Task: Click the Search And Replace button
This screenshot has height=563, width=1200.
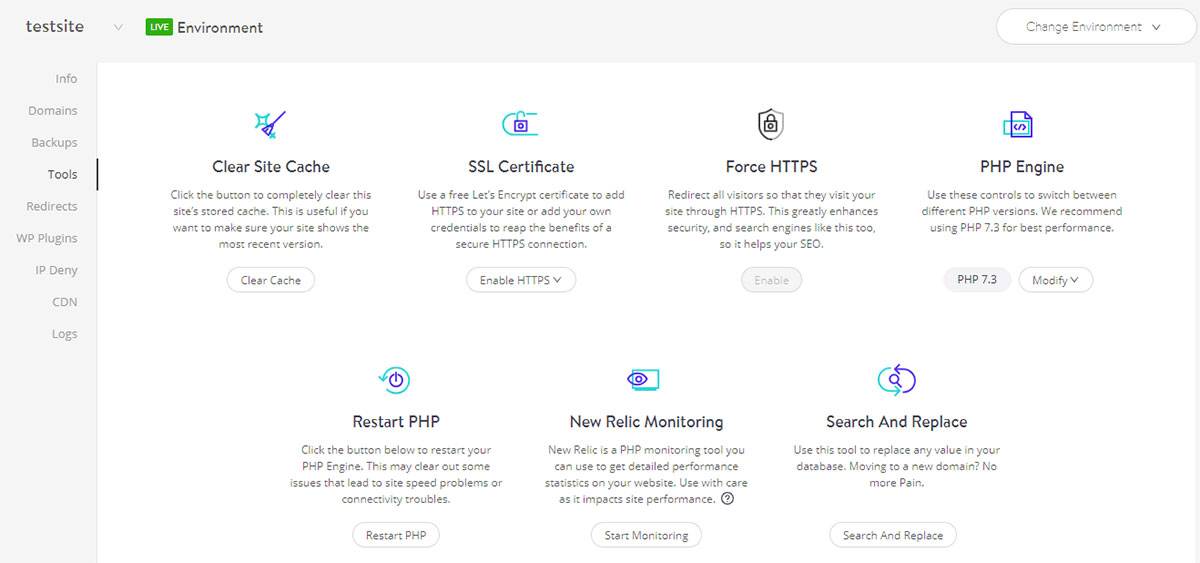Action: (x=893, y=535)
